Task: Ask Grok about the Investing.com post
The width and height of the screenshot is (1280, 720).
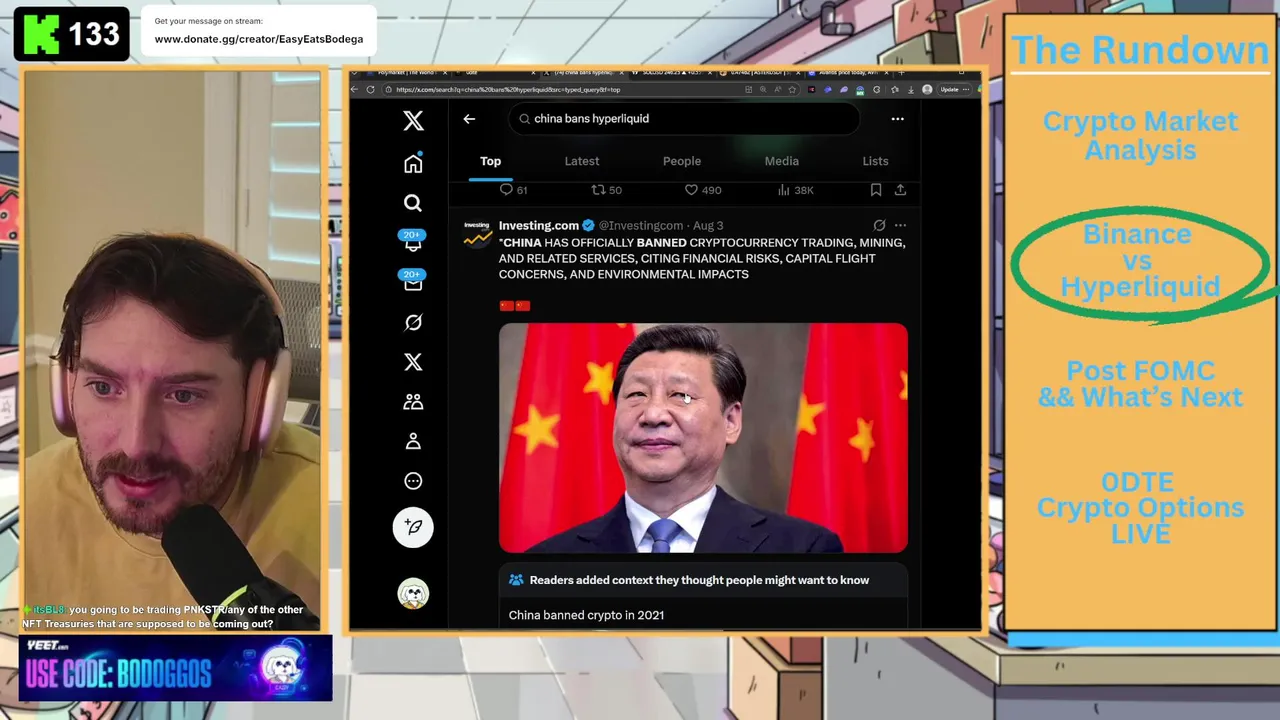Action: point(879,226)
